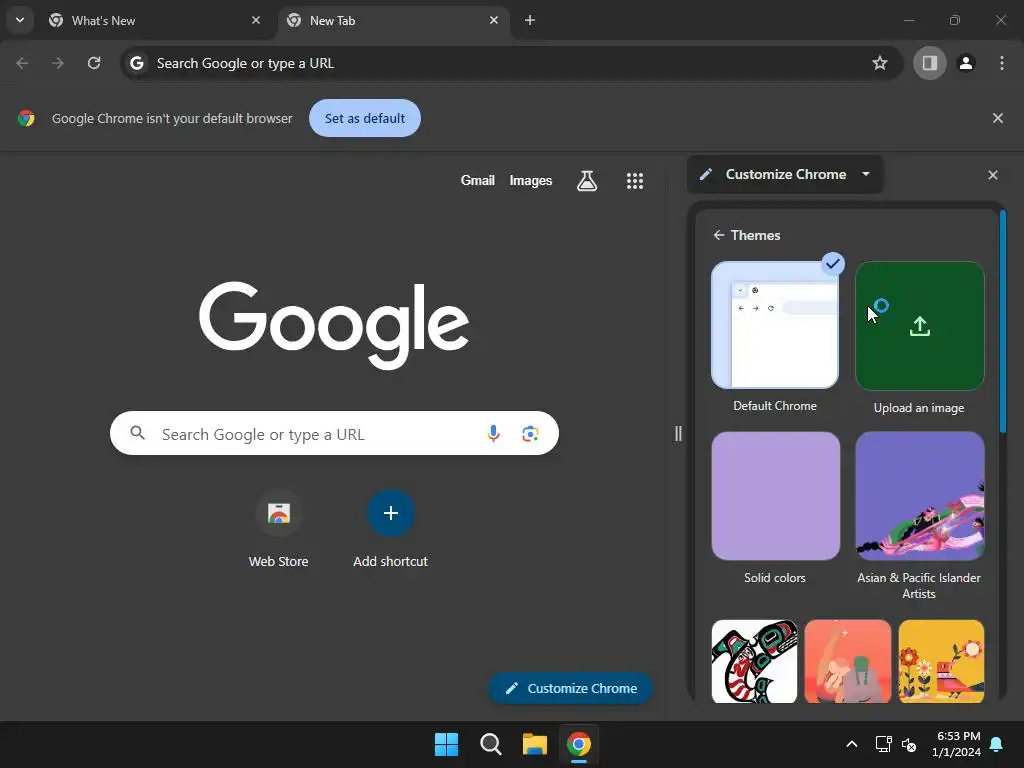
Task: Select the black and red Native art thumbnail
Action: click(x=754, y=662)
